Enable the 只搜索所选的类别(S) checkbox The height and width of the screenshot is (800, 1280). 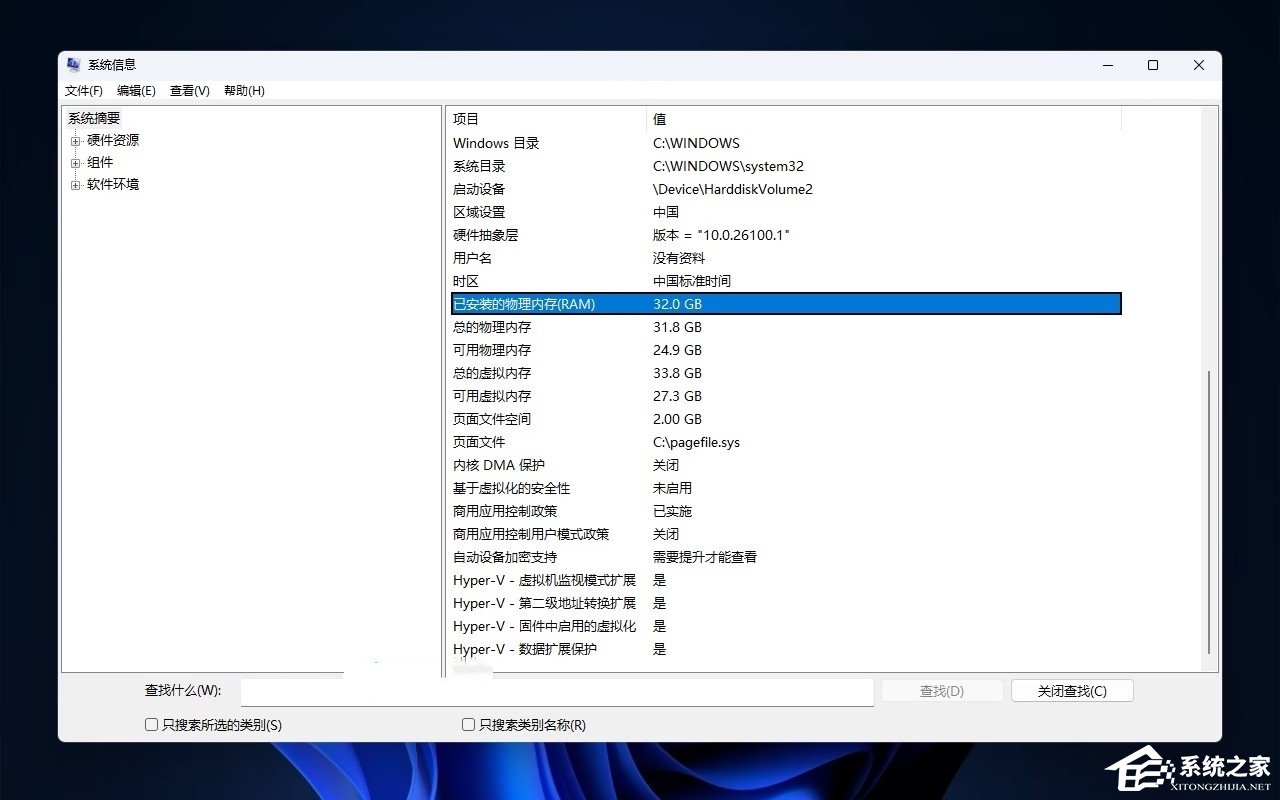pyautogui.click(x=151, y=724)
